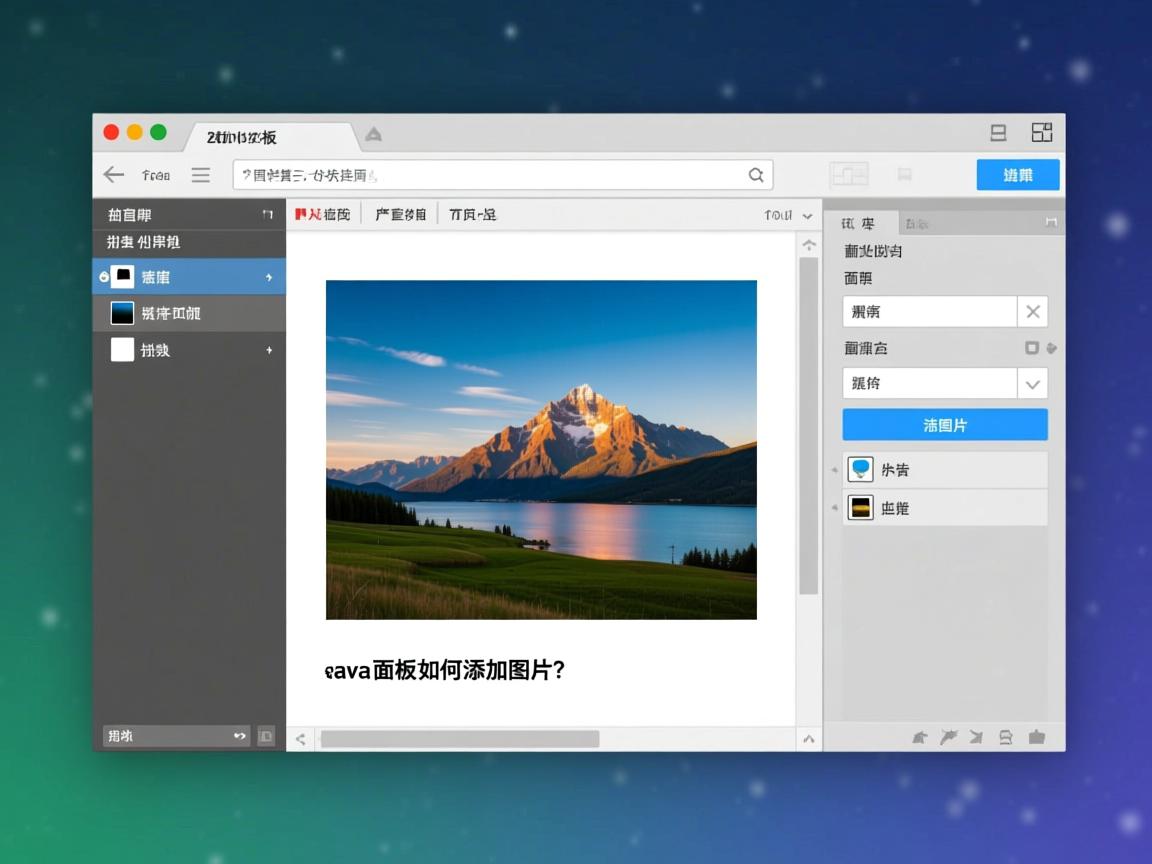Click the square icon next to the dropdown label
Viewport: 1152px width, 864px height.
coord(1032,348)
